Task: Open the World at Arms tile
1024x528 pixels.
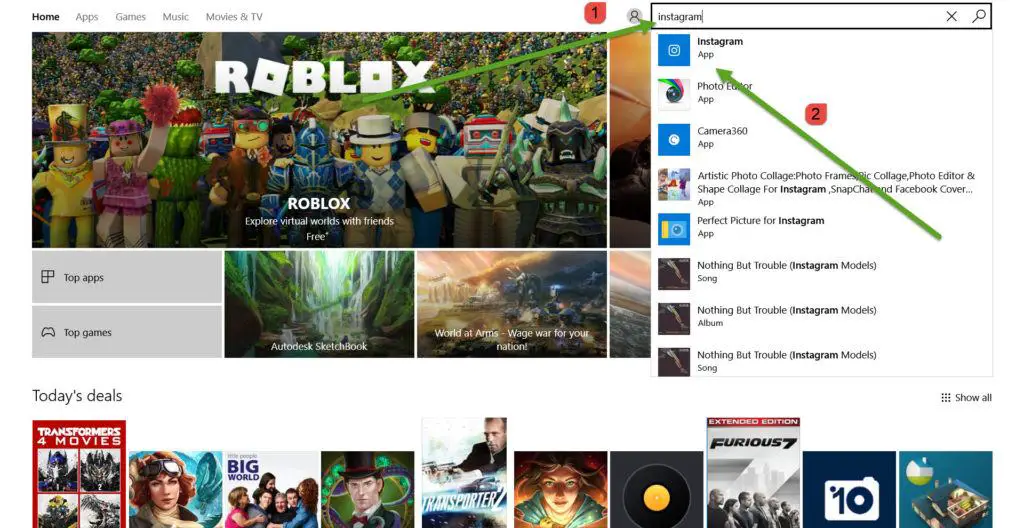Action: point(512,305)
